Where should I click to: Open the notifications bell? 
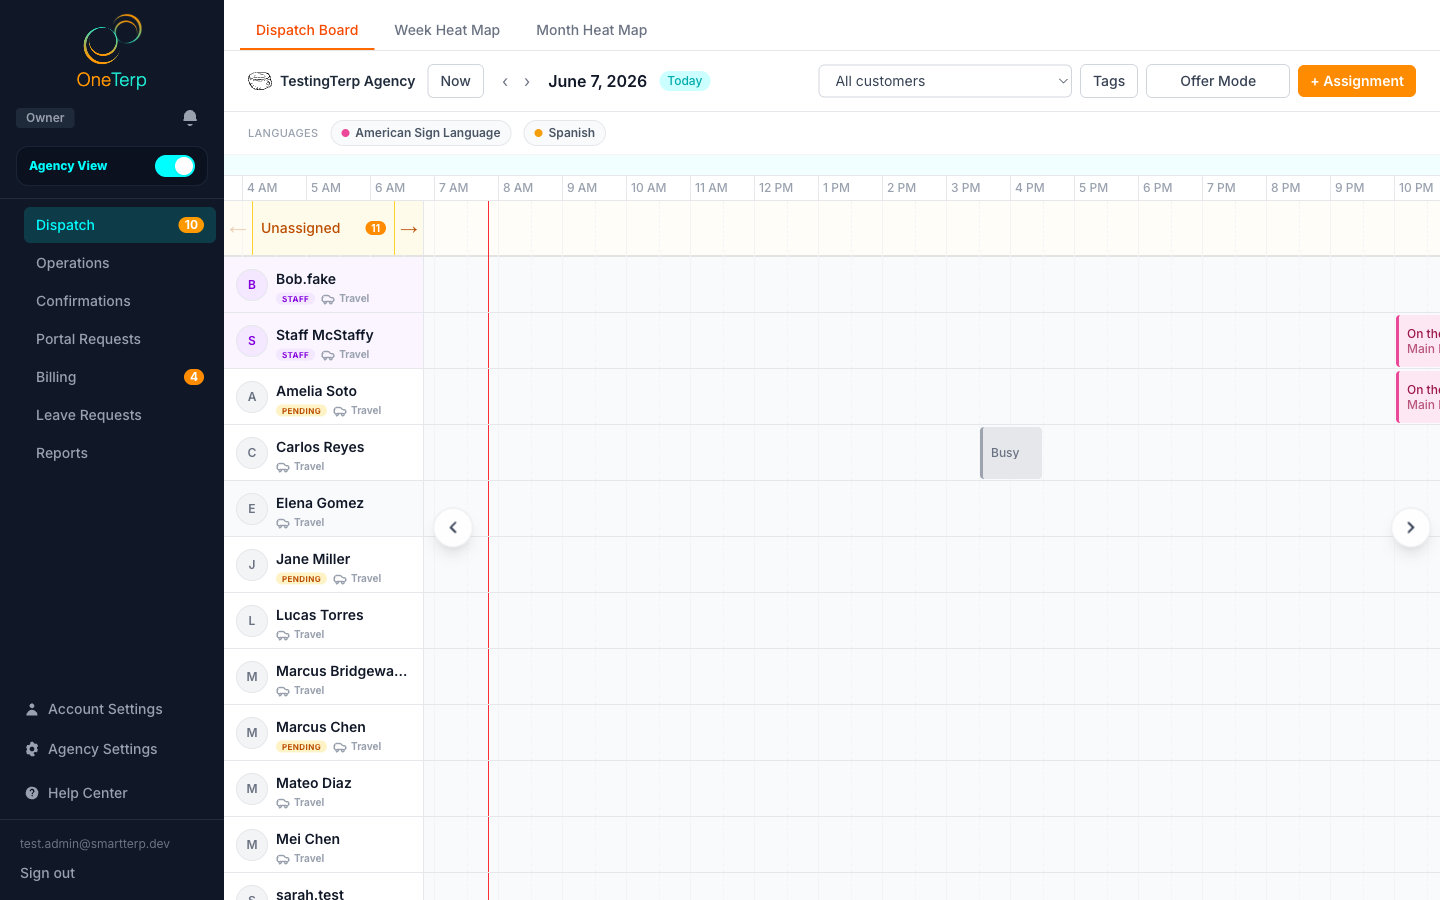(x=190, y=118)
